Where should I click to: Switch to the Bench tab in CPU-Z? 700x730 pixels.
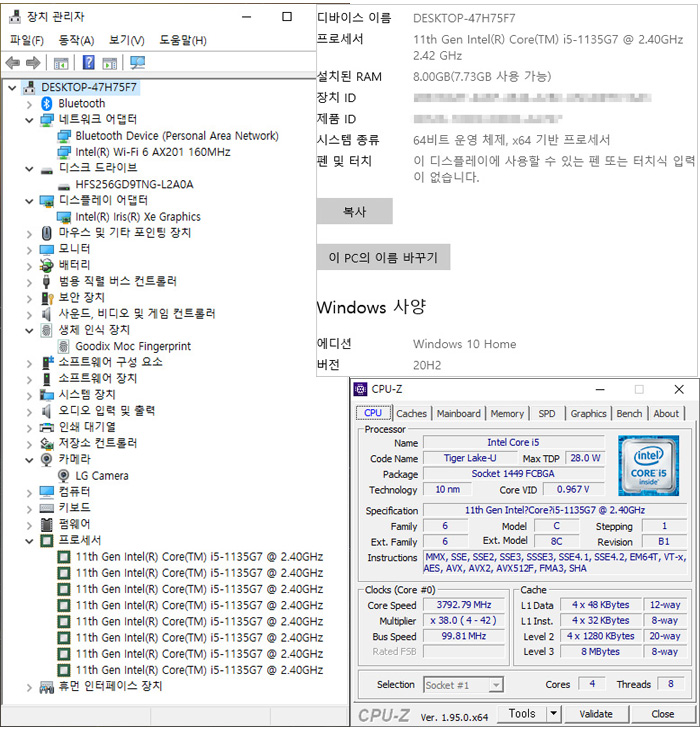(x=629, y=413)
